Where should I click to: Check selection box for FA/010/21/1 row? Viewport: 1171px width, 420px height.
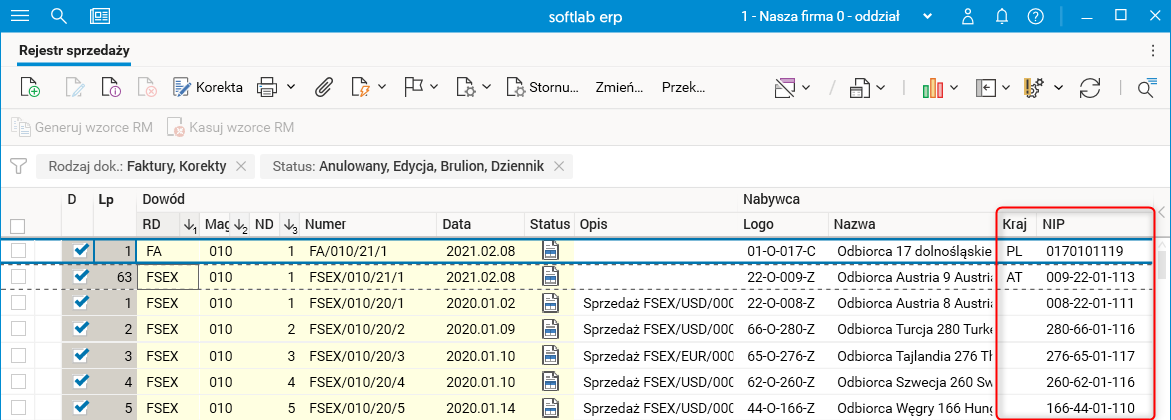pos(18,250)
